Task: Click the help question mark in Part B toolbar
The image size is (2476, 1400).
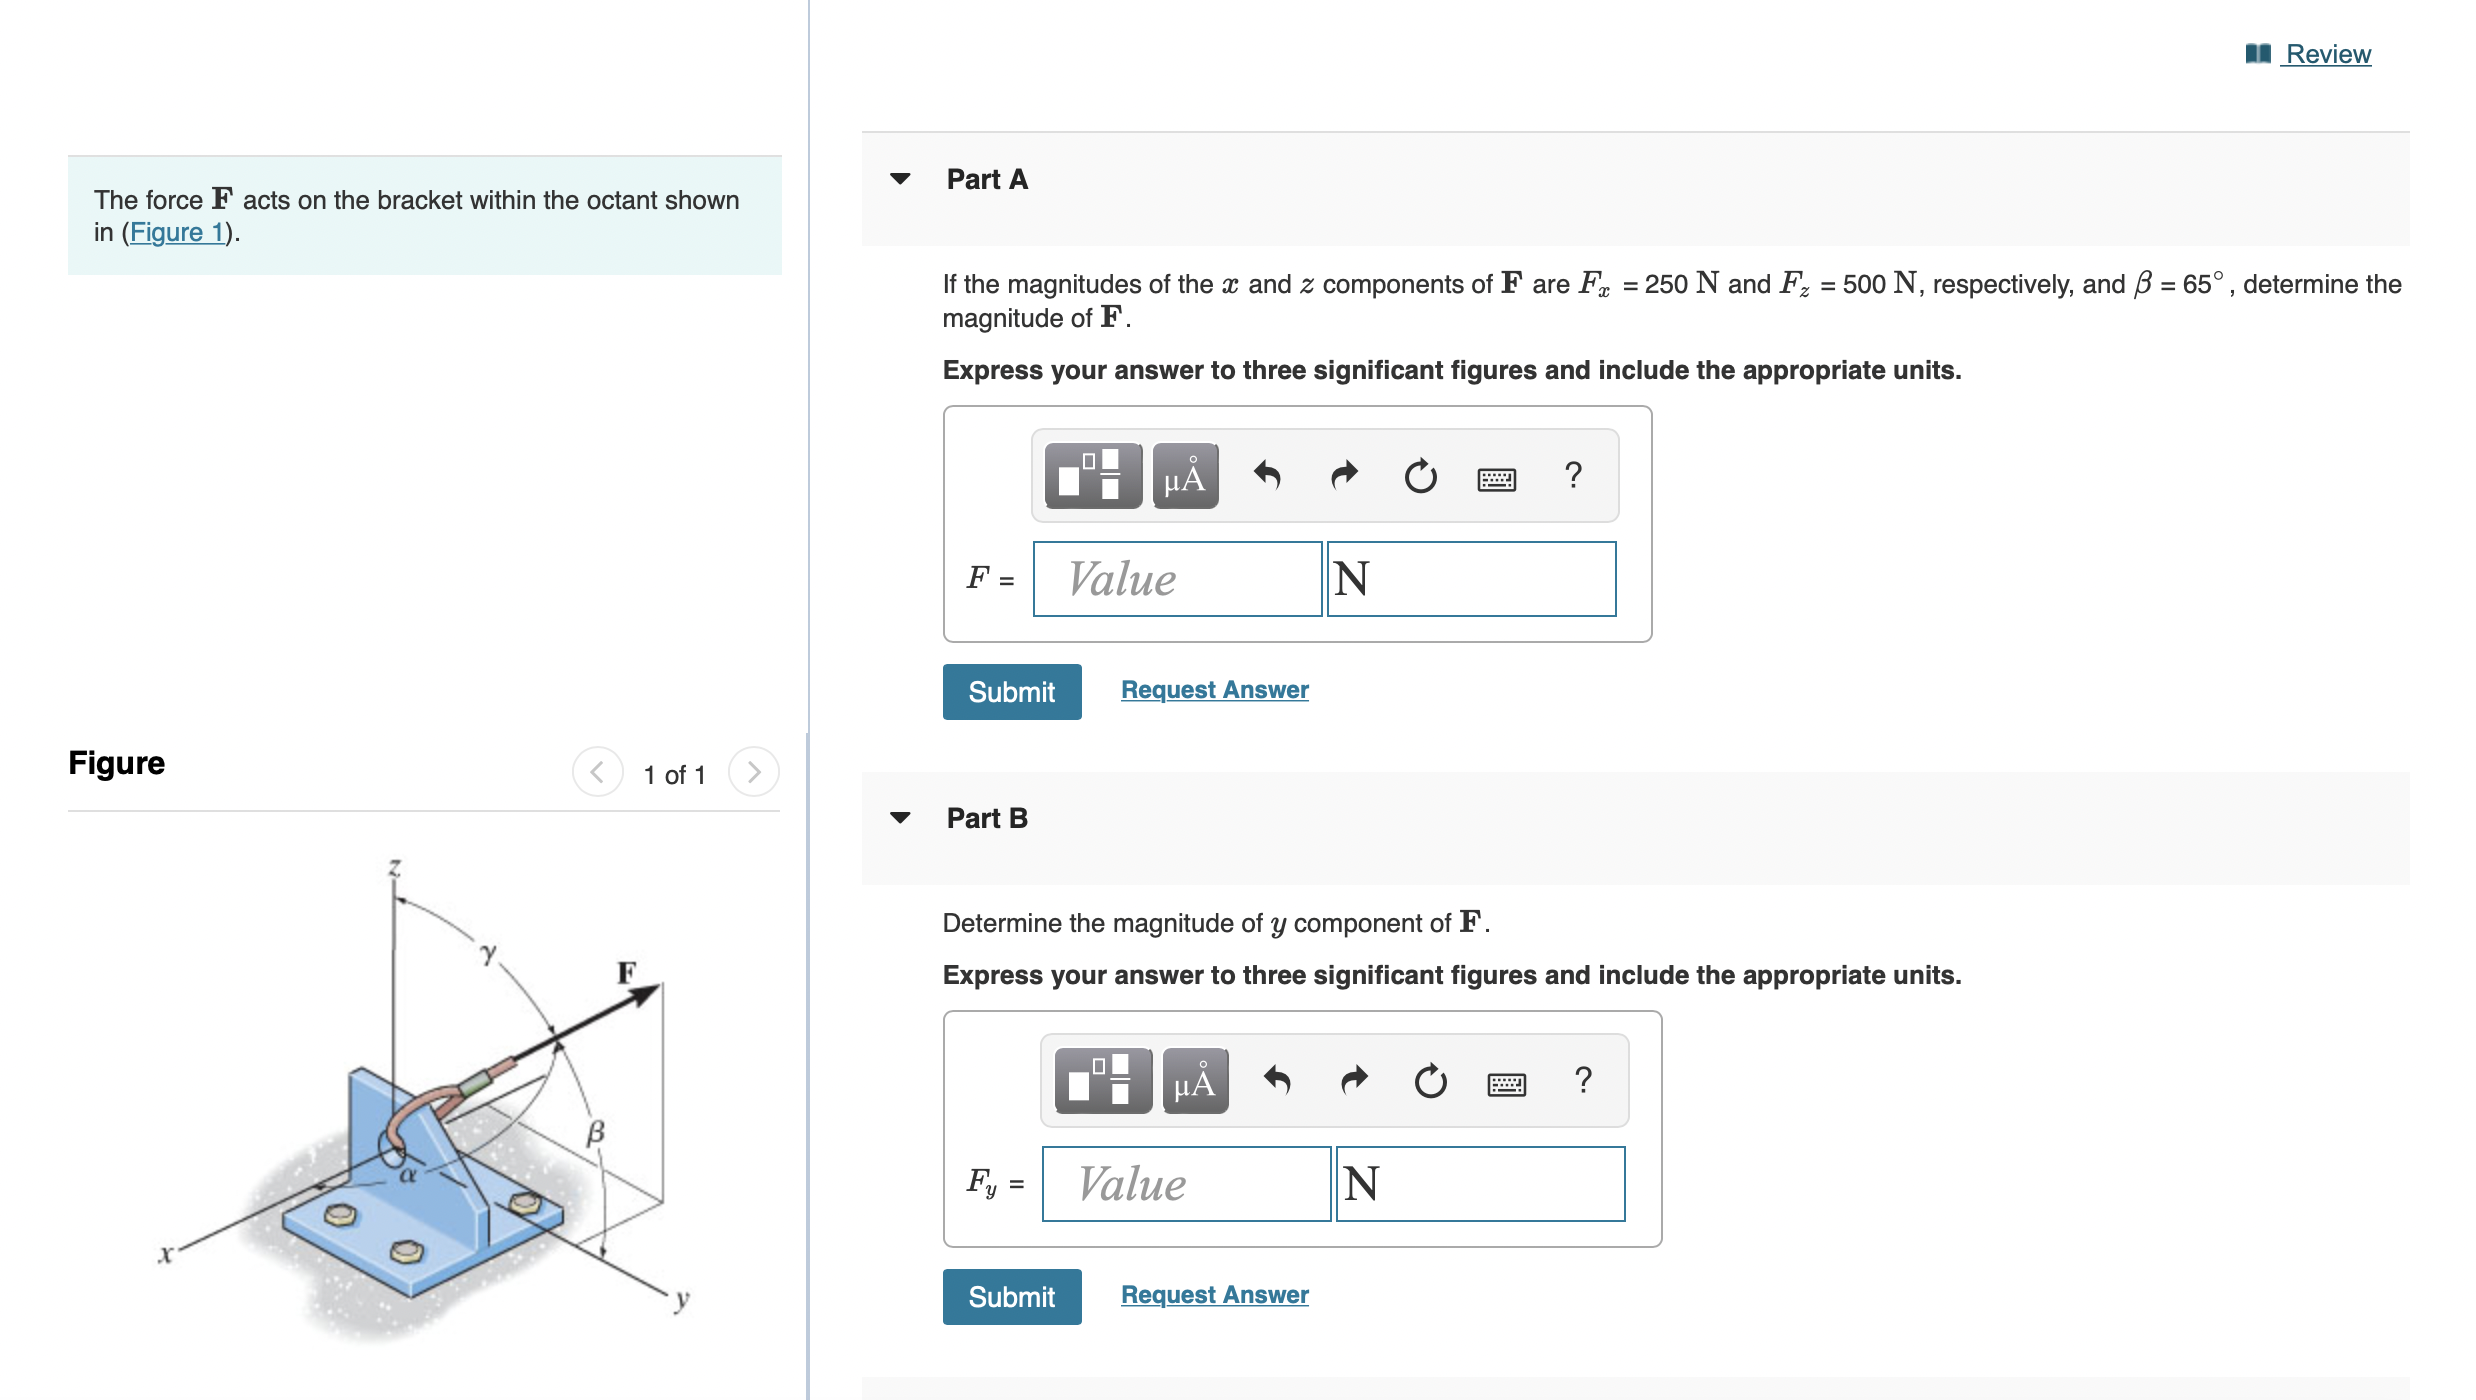Action: pyautogui.click(x=1582, y=1080)
